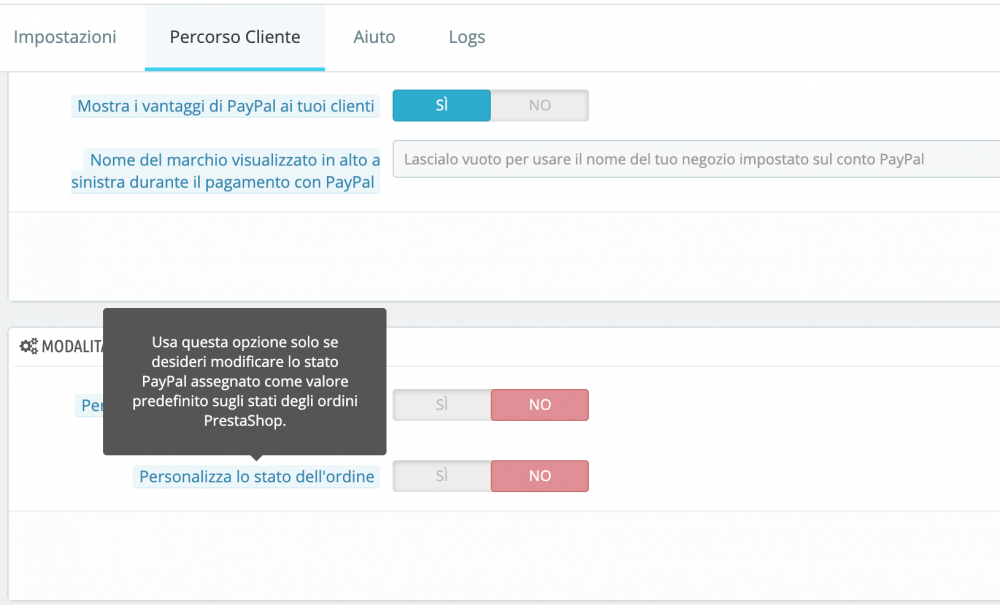Click the gears icon beside MODALITÀ heading
Screen dimensions: 1000x605
(x=28, y=346)
